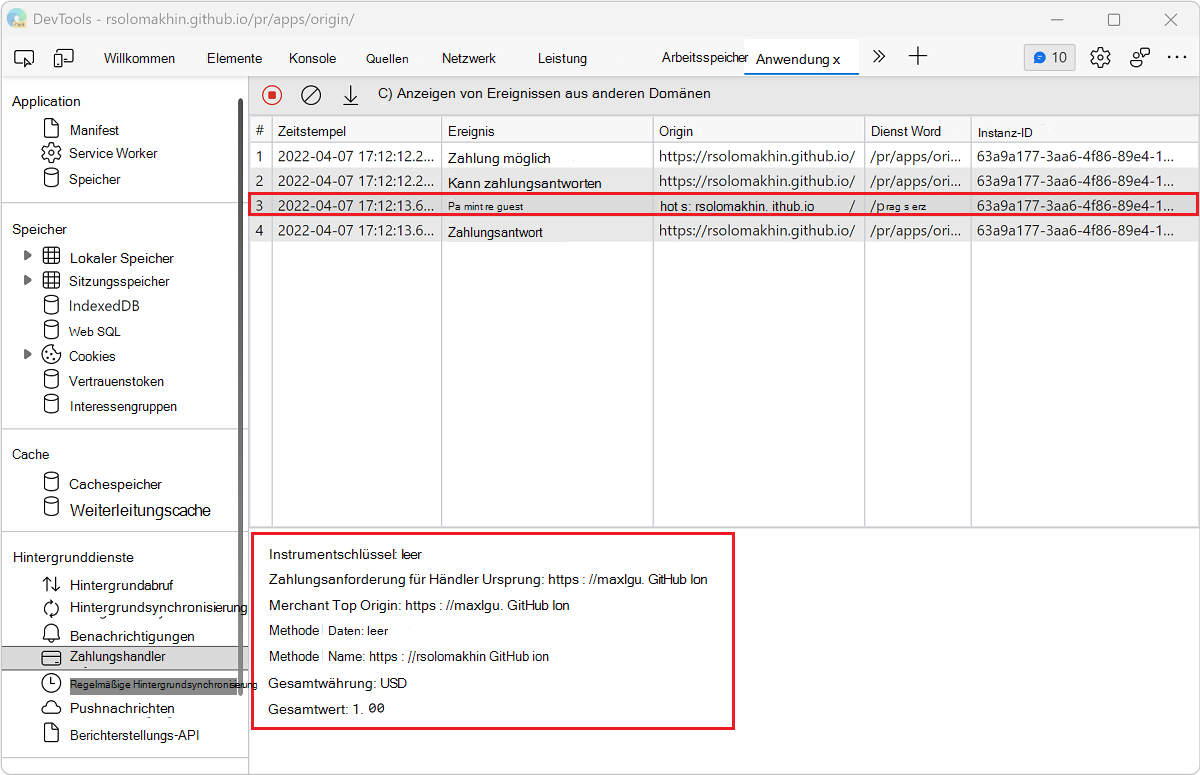Open feedback via the chat bubble icon

tap(1049, 57)
